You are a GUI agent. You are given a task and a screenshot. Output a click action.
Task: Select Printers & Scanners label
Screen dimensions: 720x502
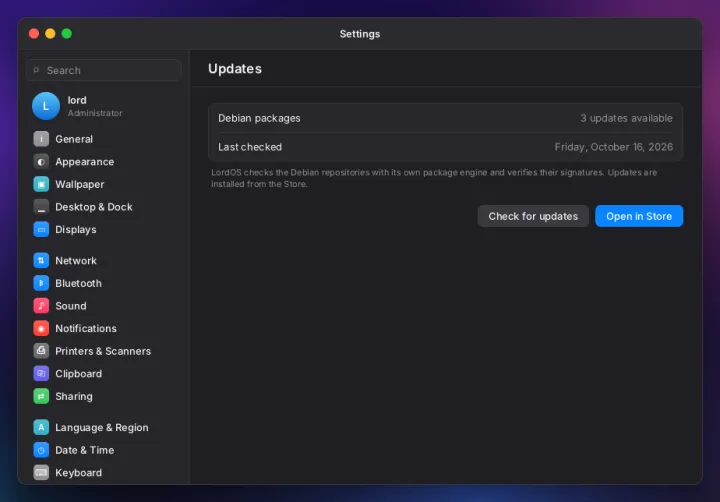coord(103,351)
